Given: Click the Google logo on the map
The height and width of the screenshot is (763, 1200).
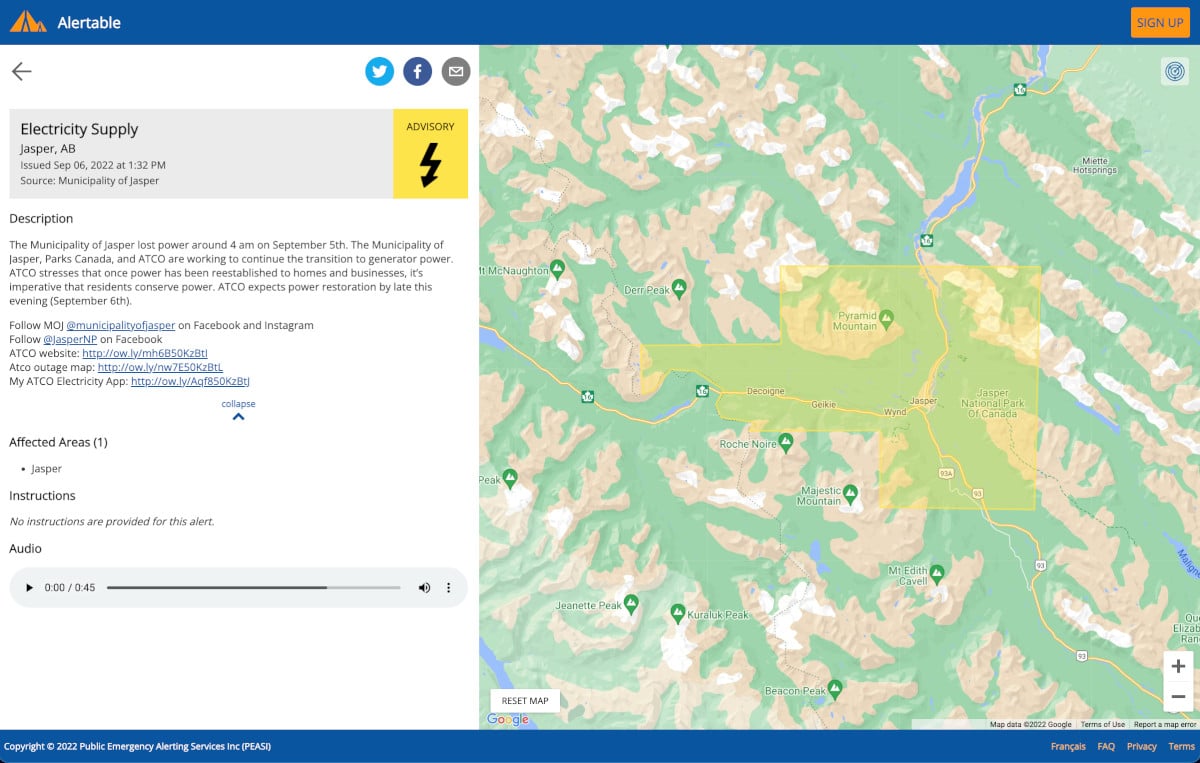Looking at the screenshot, I should pyautogui.click(x=508, y=719).
